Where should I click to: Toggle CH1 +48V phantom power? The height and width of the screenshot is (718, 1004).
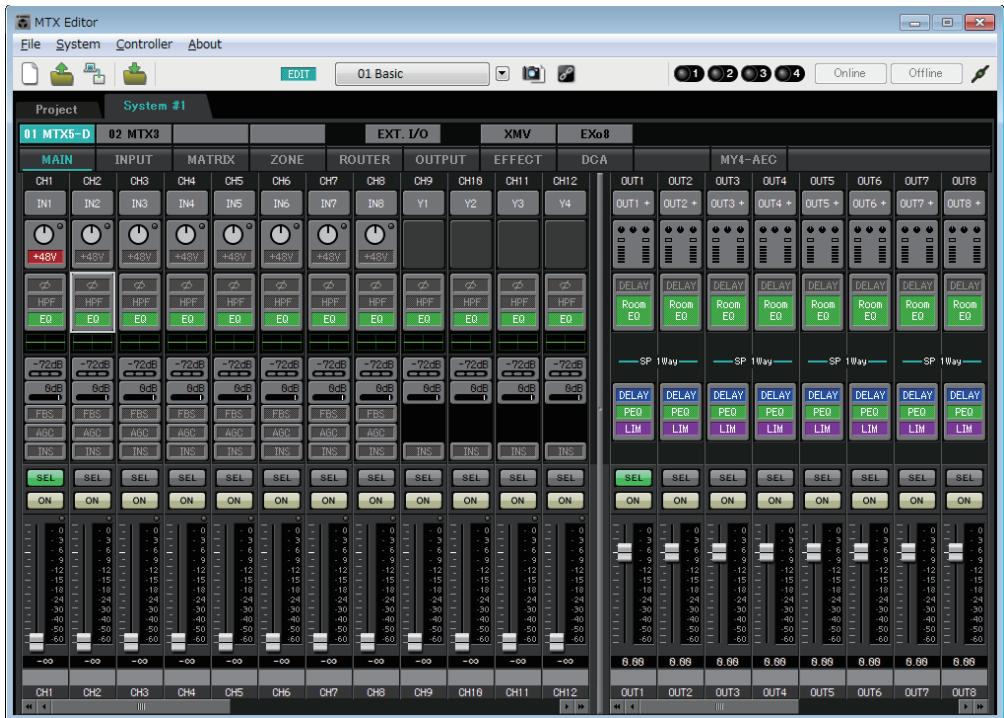pyautogui.click(x=45, y=257)
